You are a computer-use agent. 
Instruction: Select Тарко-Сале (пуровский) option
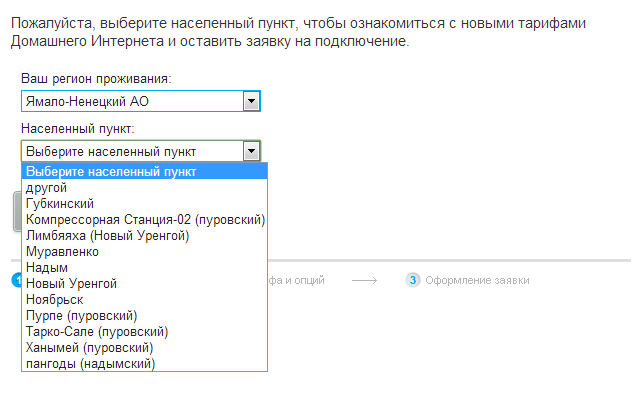(144, 331)
